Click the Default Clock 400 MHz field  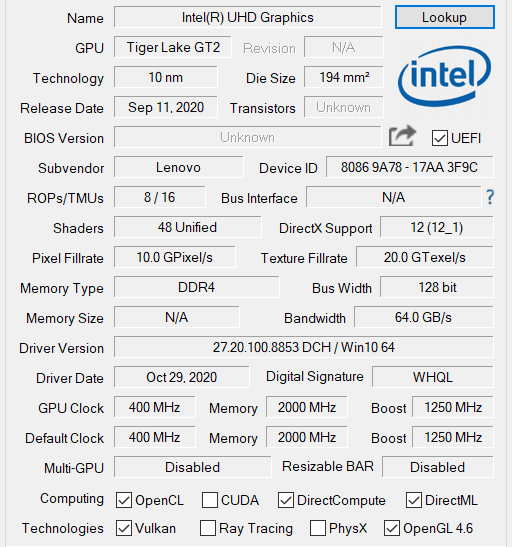tap(155, 437)
